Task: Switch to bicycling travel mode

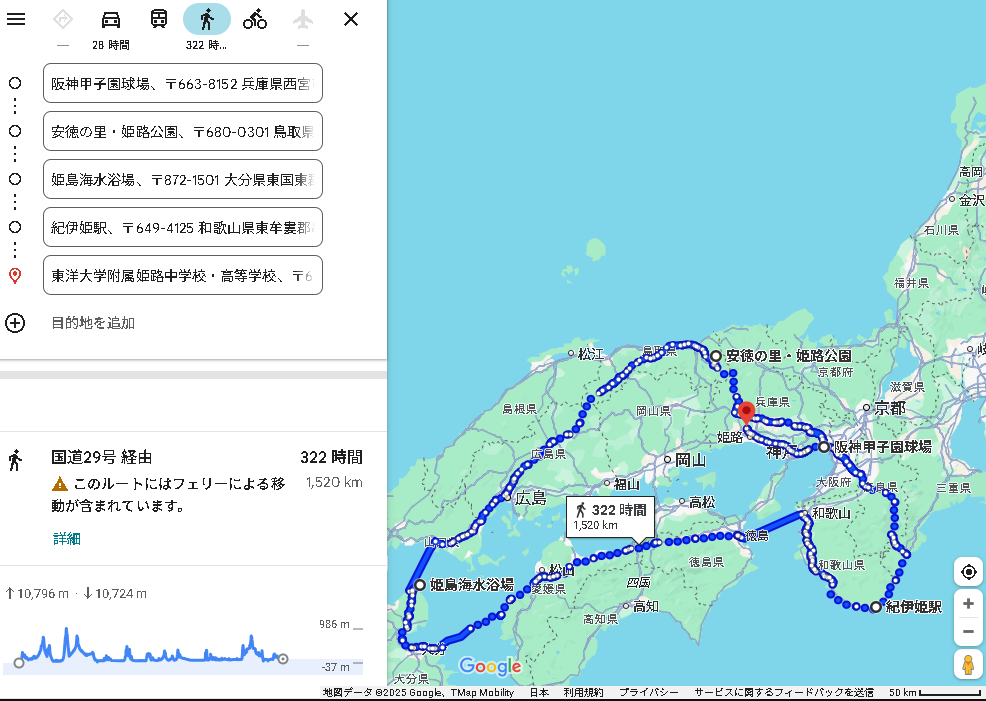Action: click(255, 19)
